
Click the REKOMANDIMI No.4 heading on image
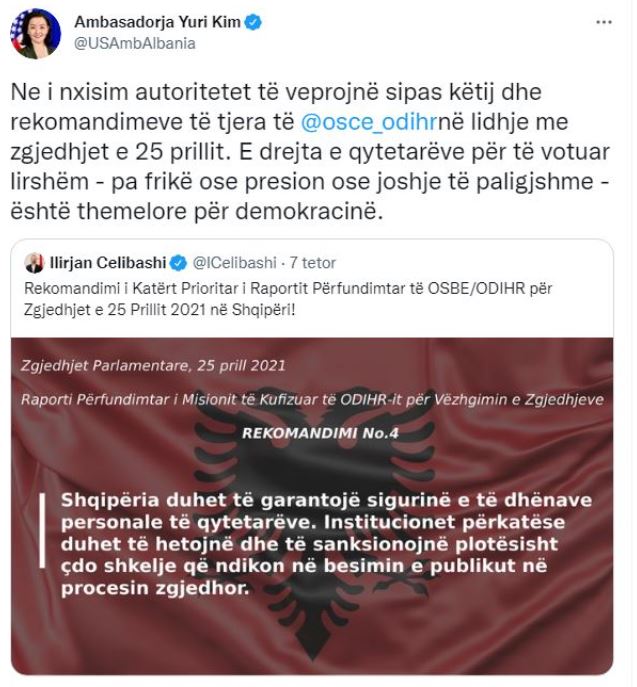(x=320, y=433)
